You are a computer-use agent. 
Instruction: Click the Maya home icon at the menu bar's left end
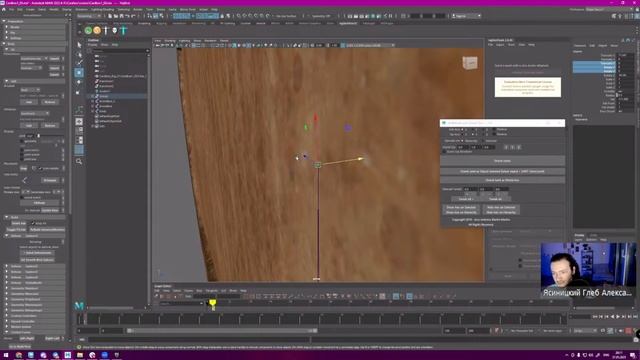coord(3,9)
